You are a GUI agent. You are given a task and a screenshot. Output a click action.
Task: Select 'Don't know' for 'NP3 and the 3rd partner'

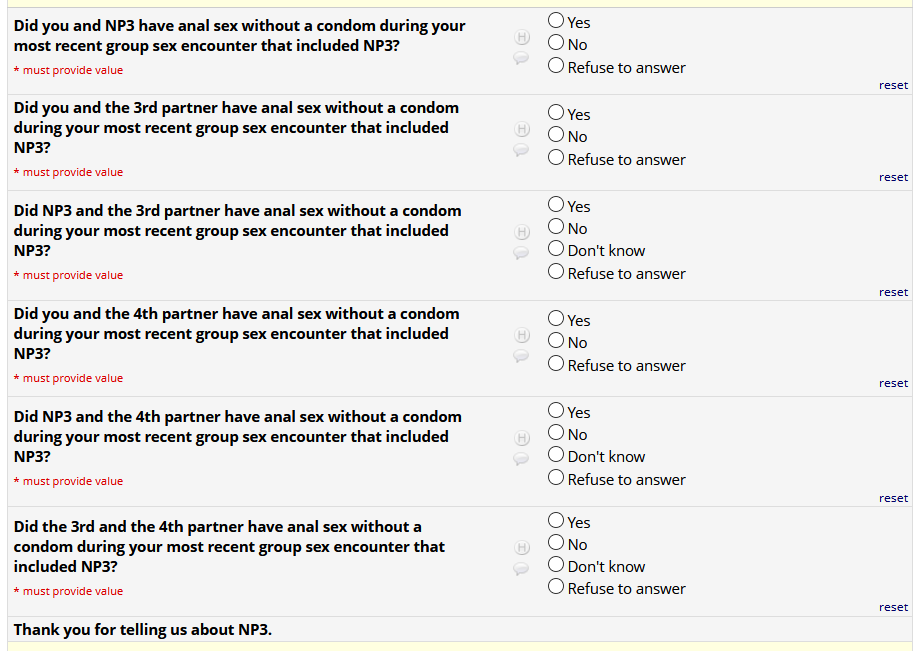(556, 249)
